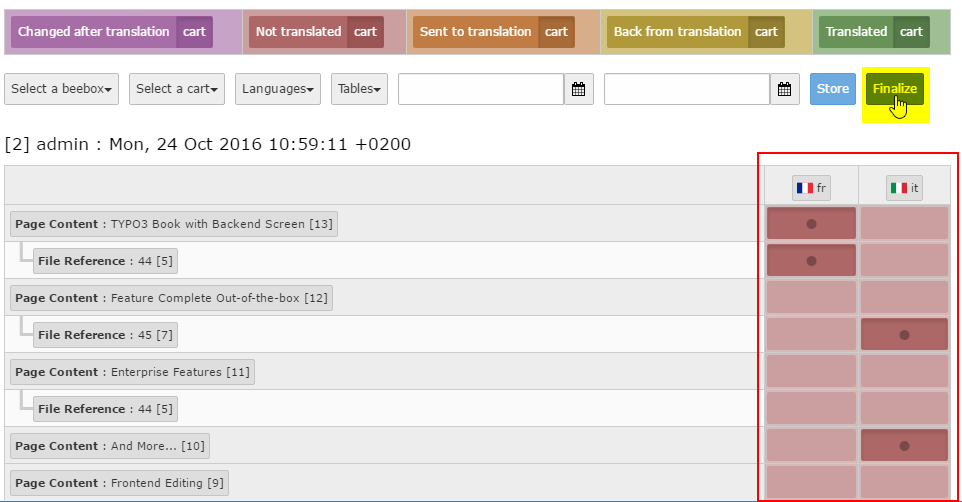
Task: Open the Languages dropdown
Action: click(278, 89)
